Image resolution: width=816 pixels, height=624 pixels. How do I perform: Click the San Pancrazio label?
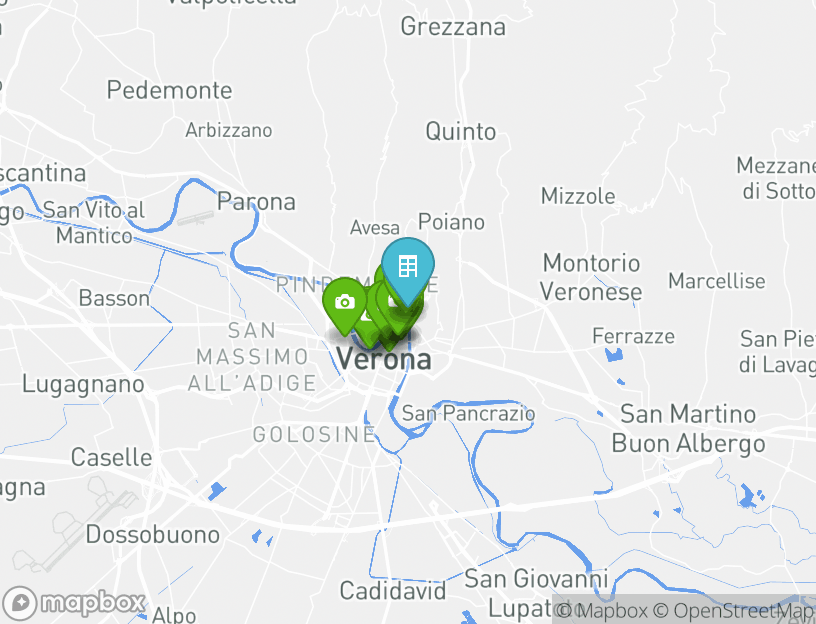pyautogui.click(x=468, y=414)
